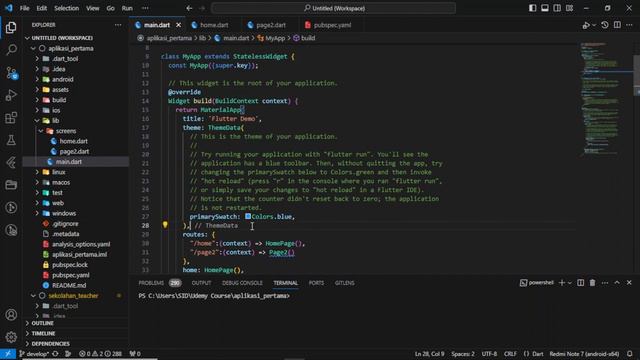640x360 pixels.
Task: Change line endings via CRLF
Action: coord(510,353)
